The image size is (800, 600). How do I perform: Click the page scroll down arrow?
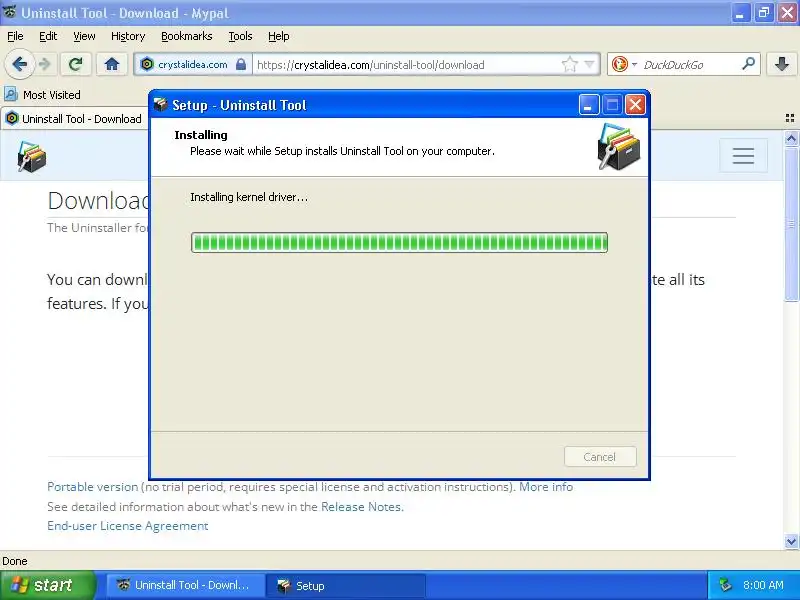click(791, 541)
